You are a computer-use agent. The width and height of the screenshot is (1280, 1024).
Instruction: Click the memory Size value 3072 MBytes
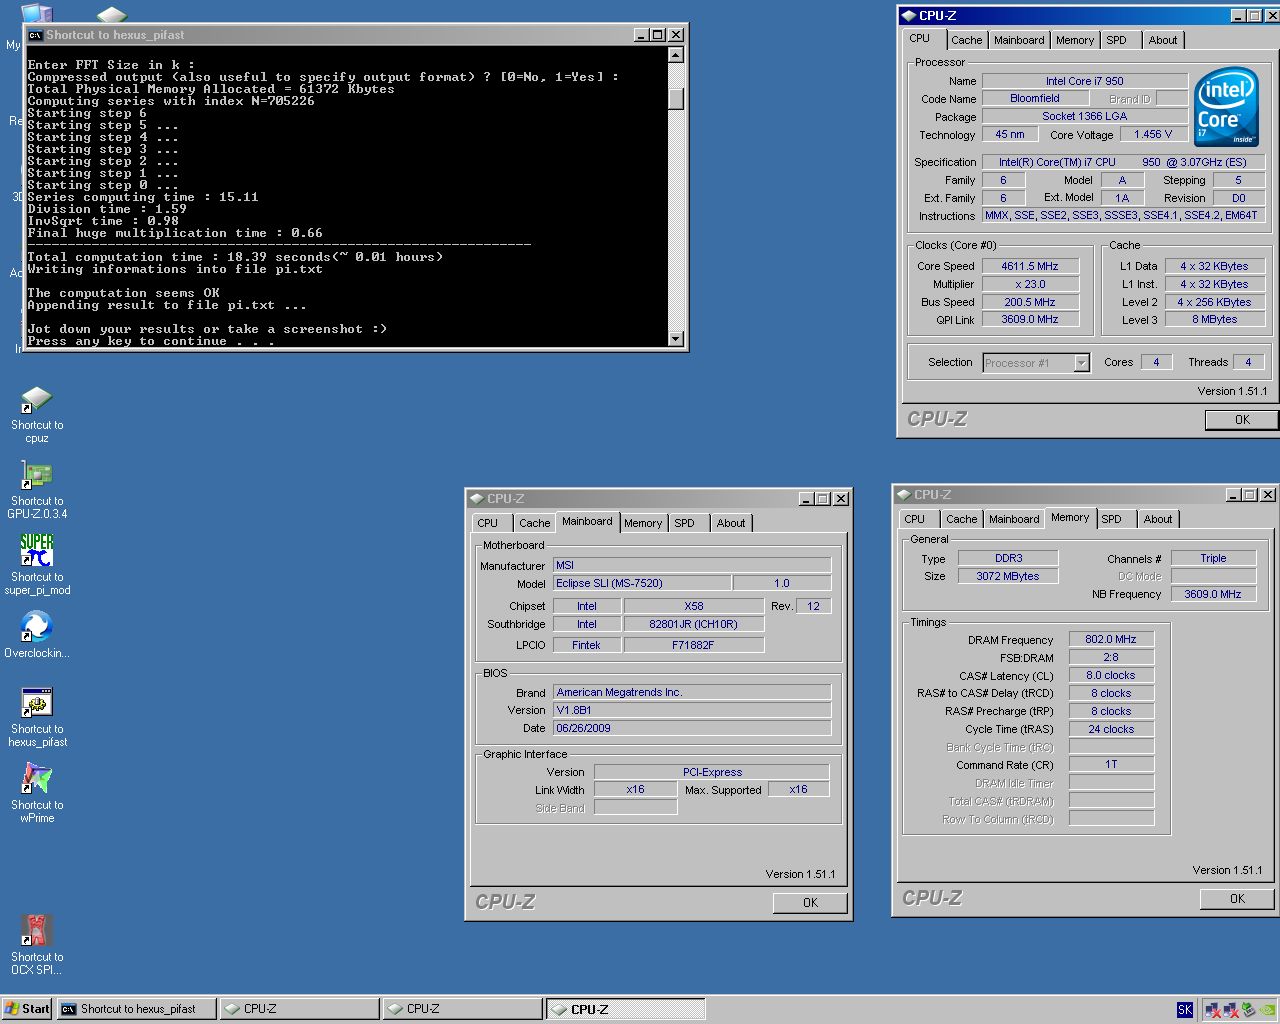[x=1007, y=576]
